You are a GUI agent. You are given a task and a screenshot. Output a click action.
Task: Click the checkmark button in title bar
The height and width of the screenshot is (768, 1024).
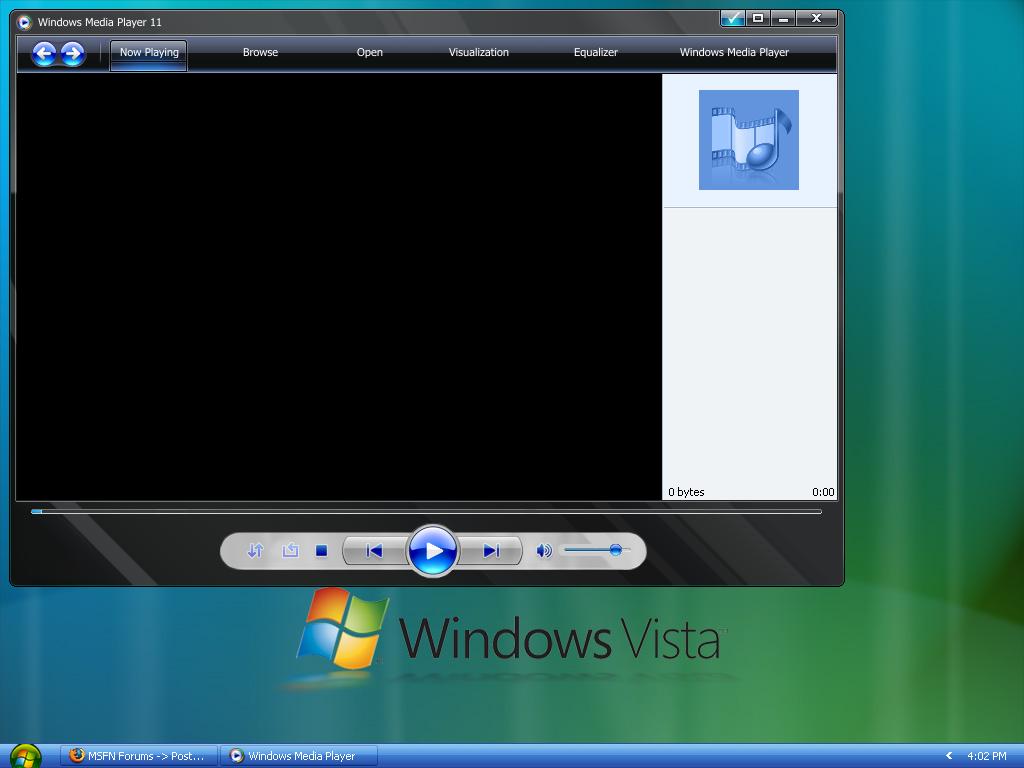pos(733,18)
